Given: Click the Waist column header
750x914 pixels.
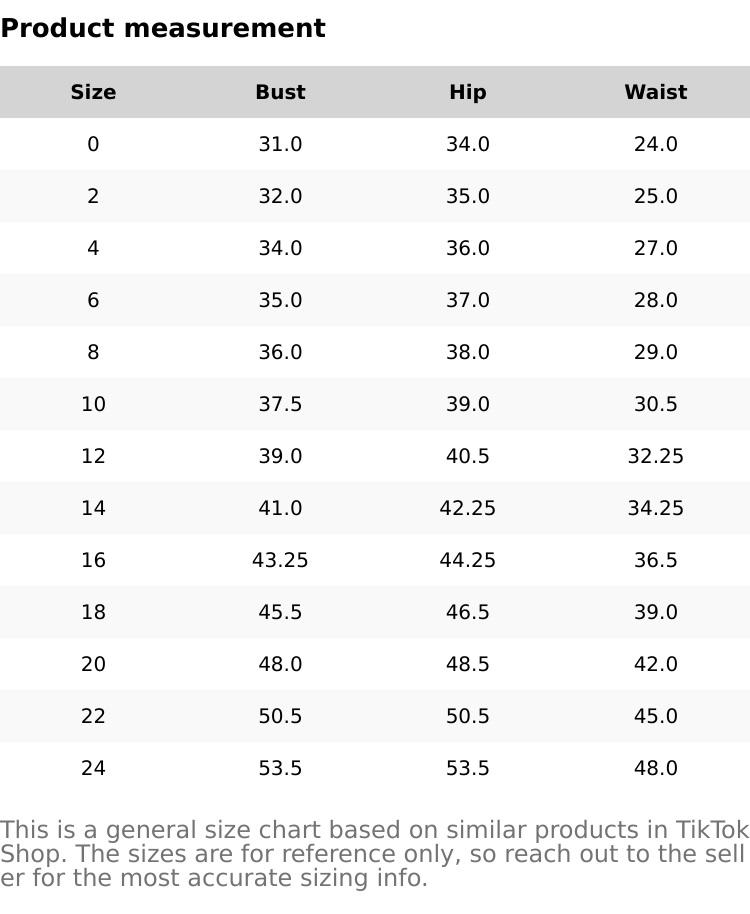Looking at the screenshot, I should click(655, 92).
